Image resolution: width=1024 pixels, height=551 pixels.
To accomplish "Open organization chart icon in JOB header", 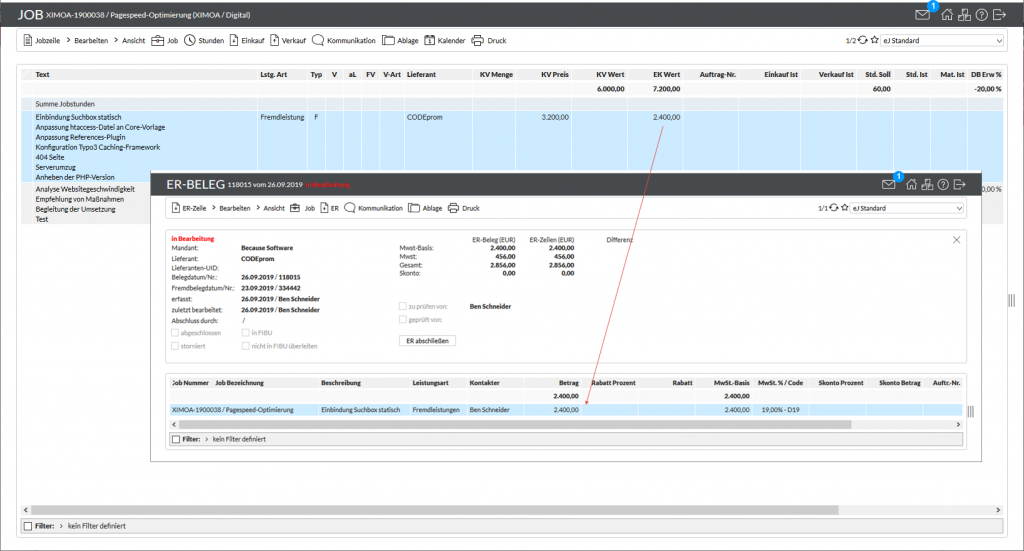I will pos(964,15).
